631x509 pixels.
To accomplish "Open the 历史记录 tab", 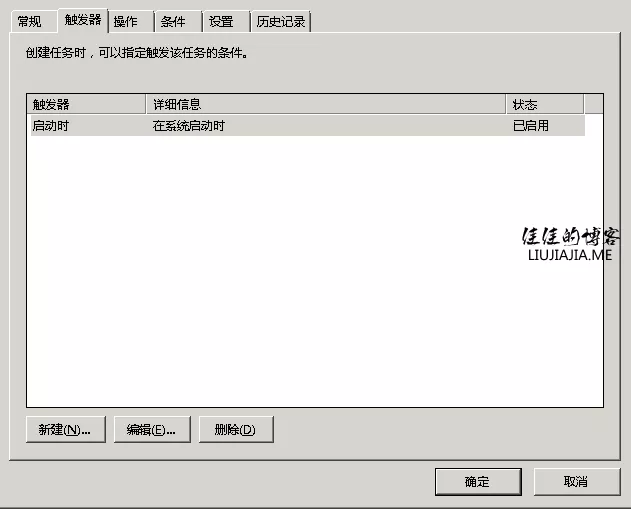I will tap(280, 22).
